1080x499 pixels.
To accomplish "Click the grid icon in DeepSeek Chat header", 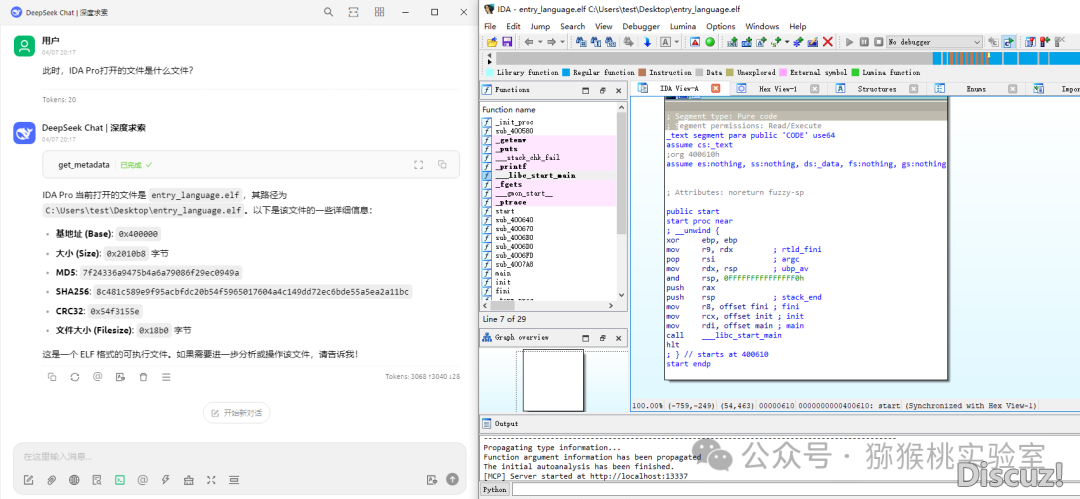I will coord(380,12).
